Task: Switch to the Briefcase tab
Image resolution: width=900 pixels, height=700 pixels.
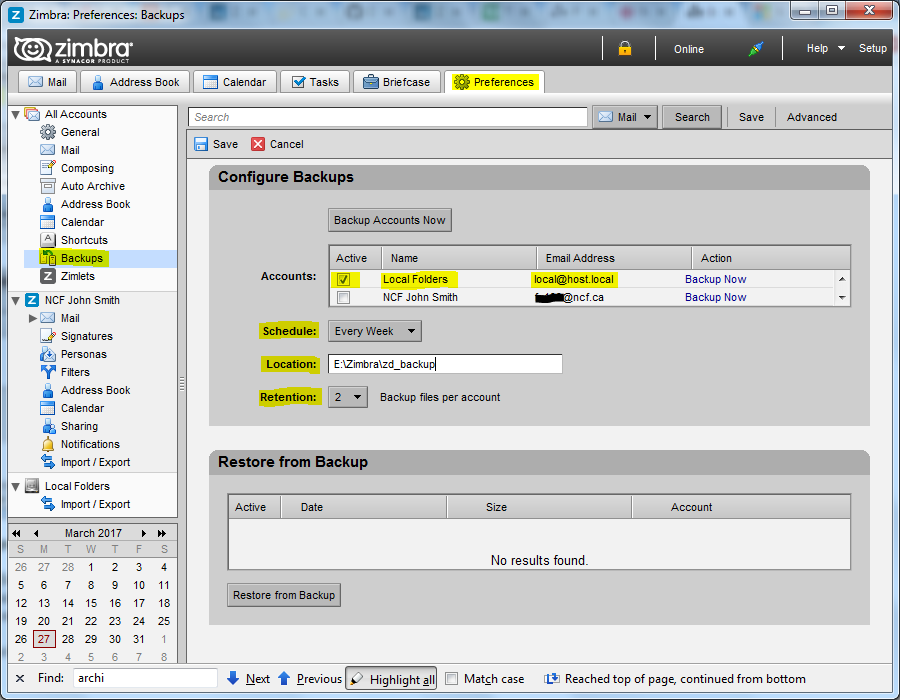Action: (397, 82)
